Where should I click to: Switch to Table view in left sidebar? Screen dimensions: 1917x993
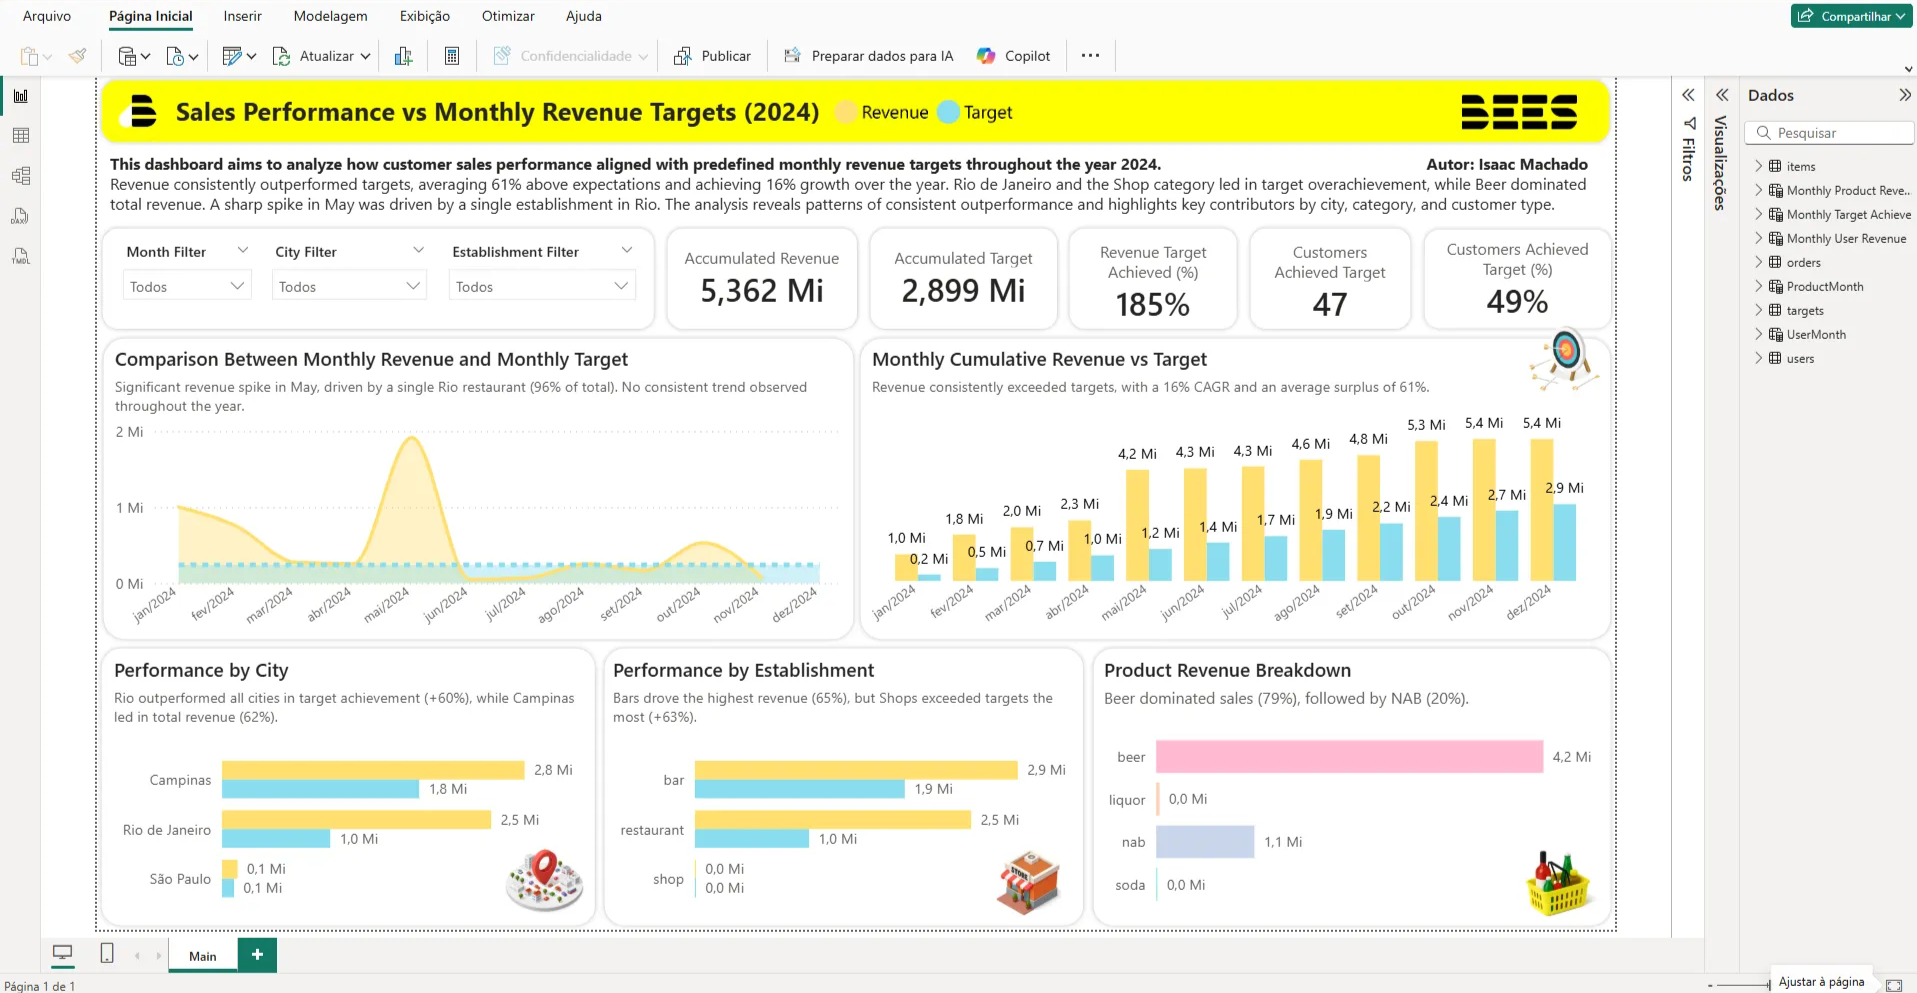(x=21, y=135)
